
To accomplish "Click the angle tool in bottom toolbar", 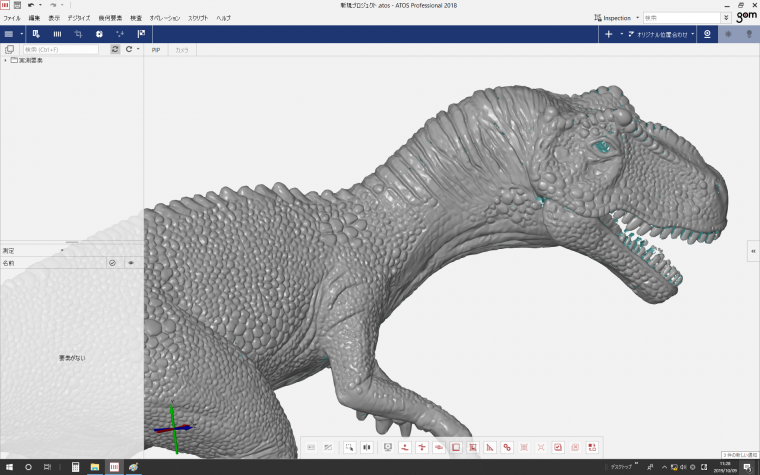I will tap(490, 447).
